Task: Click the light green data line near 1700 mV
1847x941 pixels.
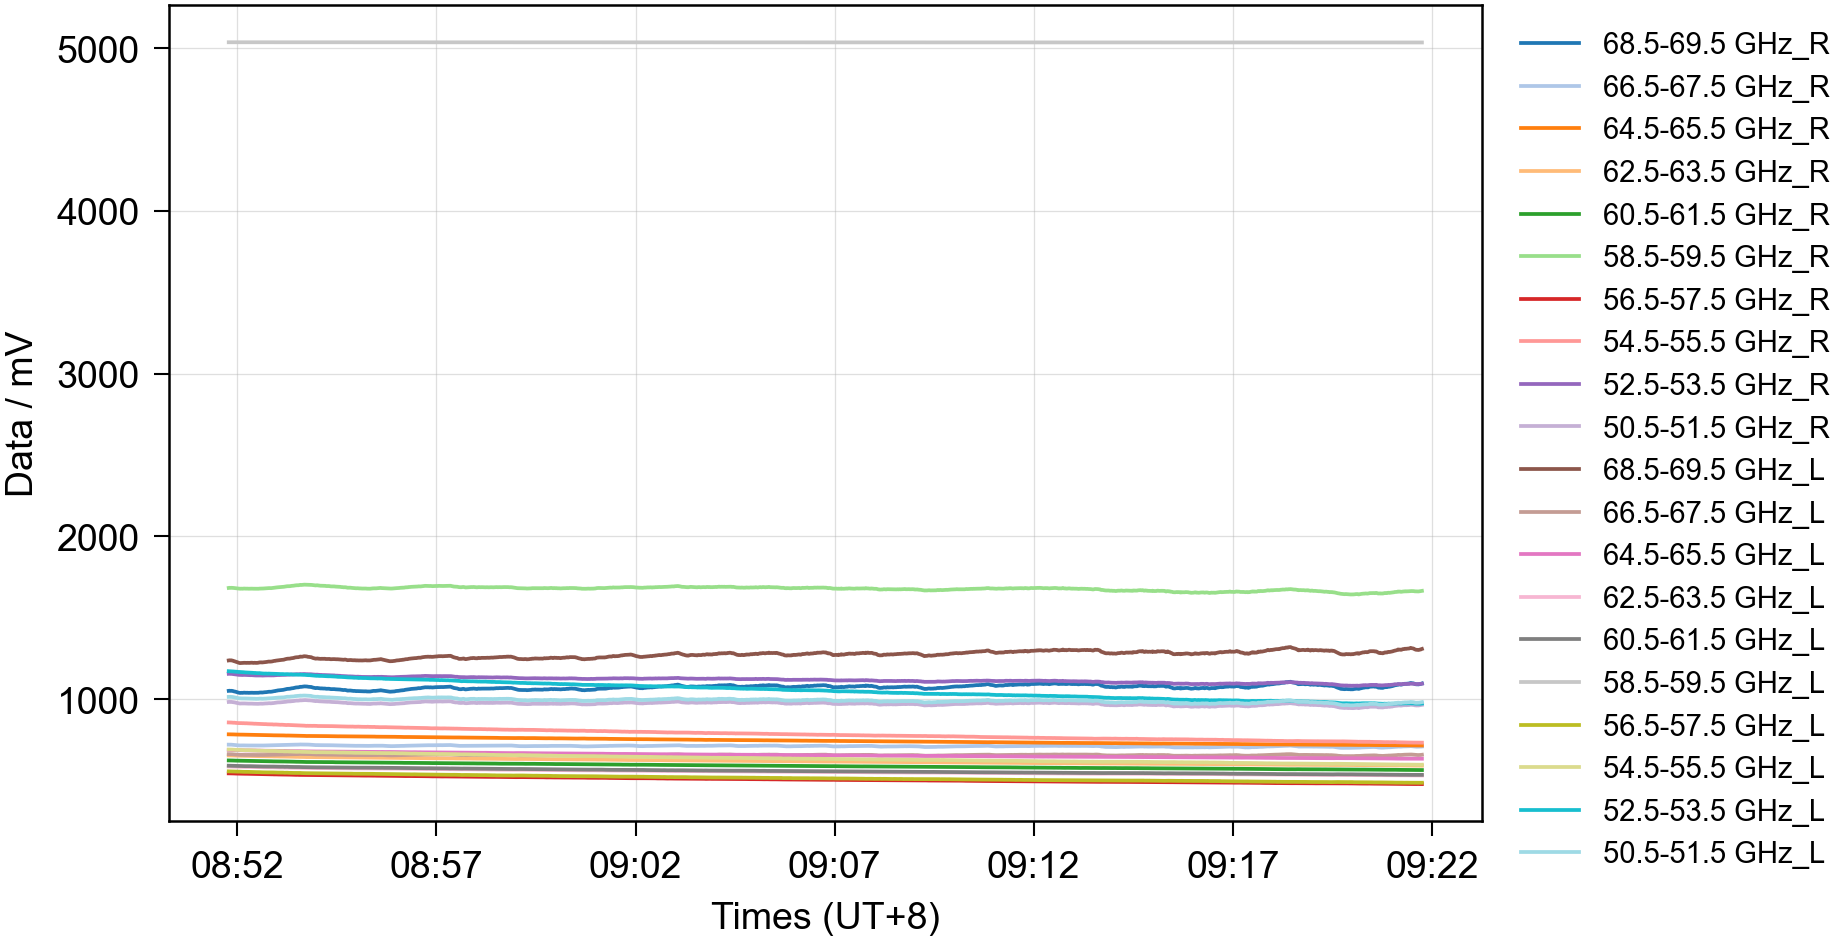Action: click(x=825, y=588)
